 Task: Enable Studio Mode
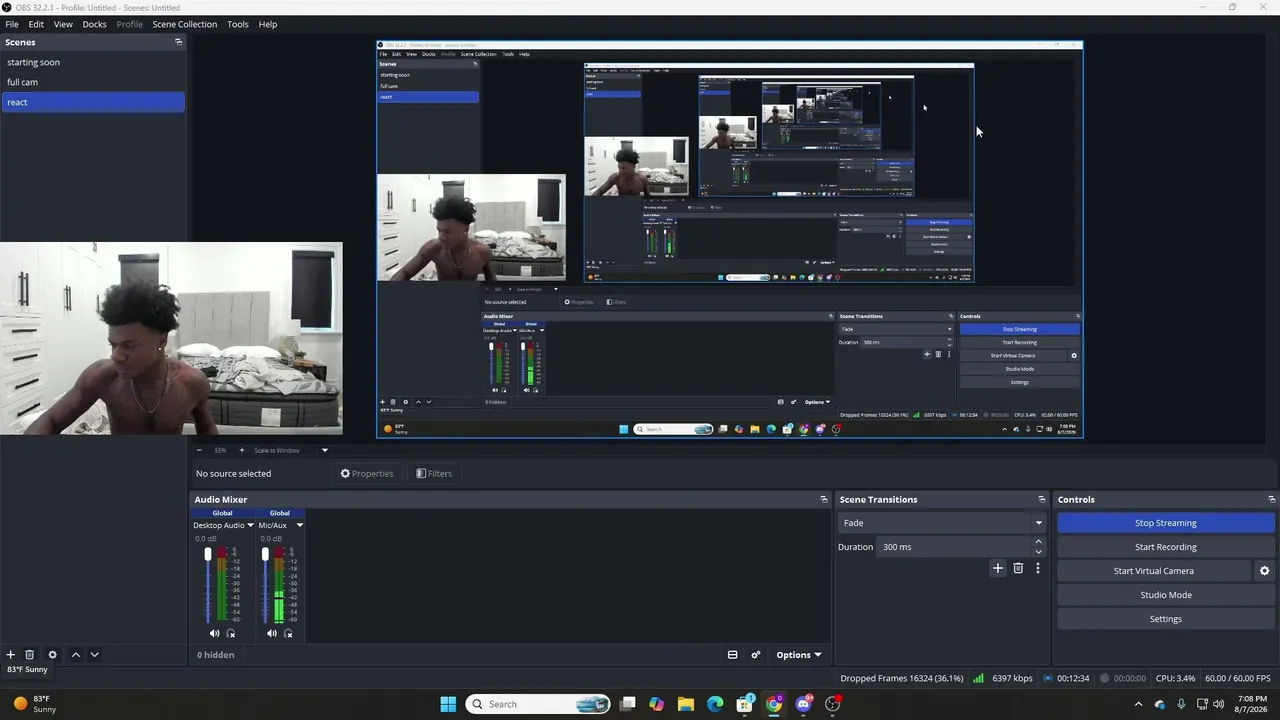[x=1166, y=595]
